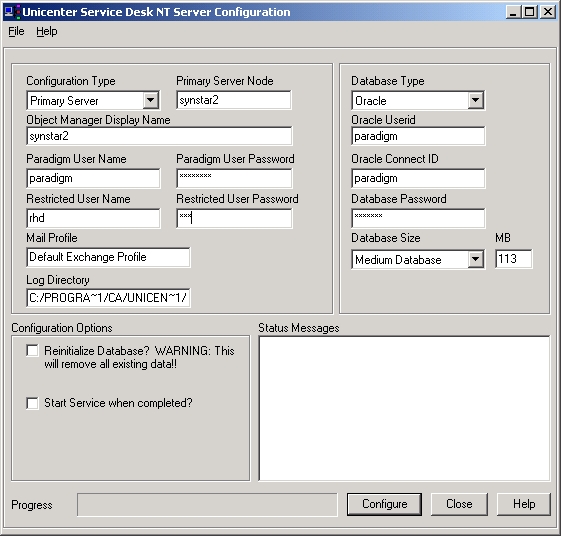Click the Progress bar
Screen dimensions: 561x536
pos(207,505)
